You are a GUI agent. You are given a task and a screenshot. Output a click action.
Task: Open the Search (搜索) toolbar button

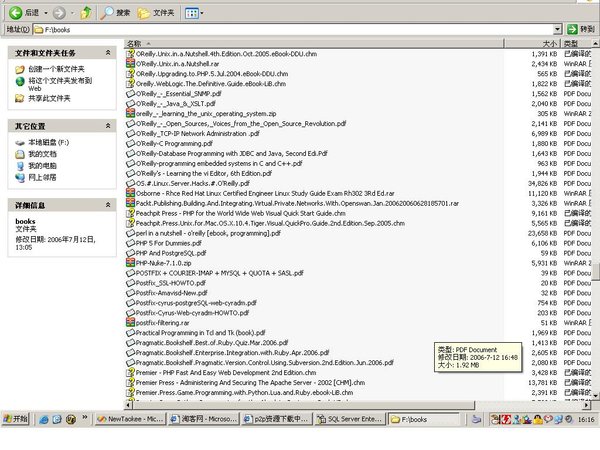pos(114,13)
